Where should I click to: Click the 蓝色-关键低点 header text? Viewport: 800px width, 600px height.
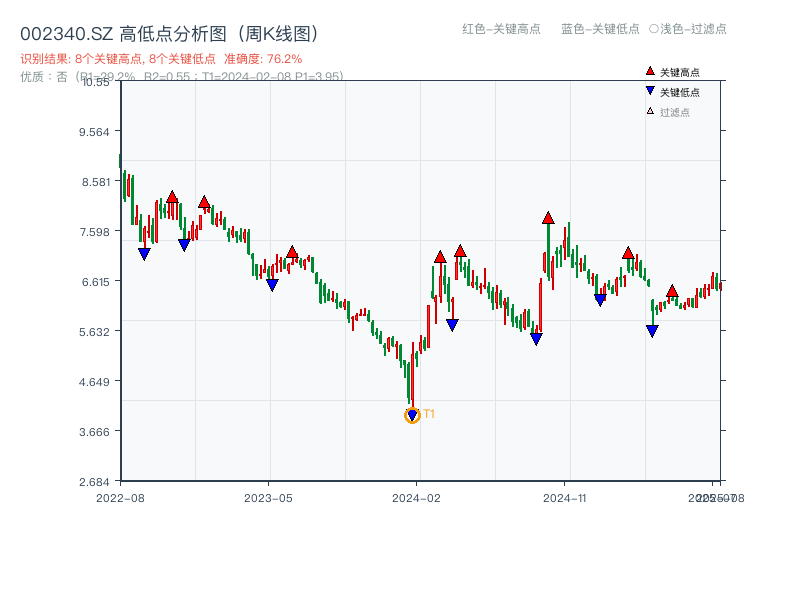600,29
